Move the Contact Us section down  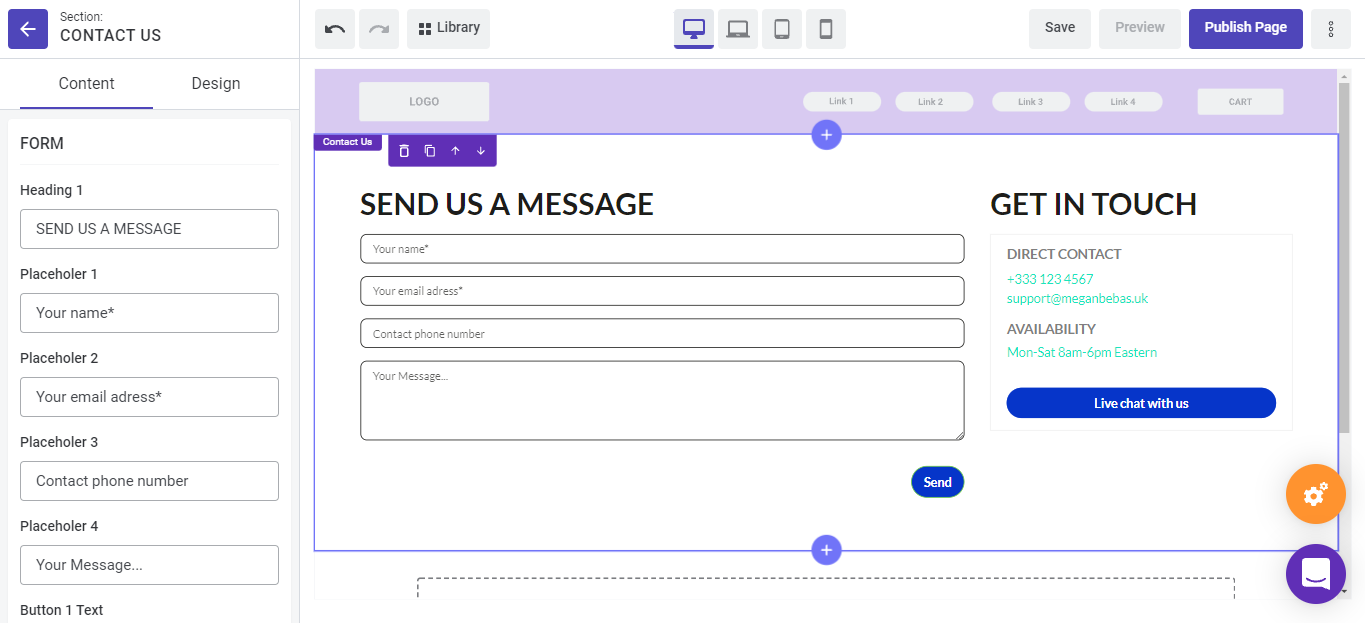481,151
